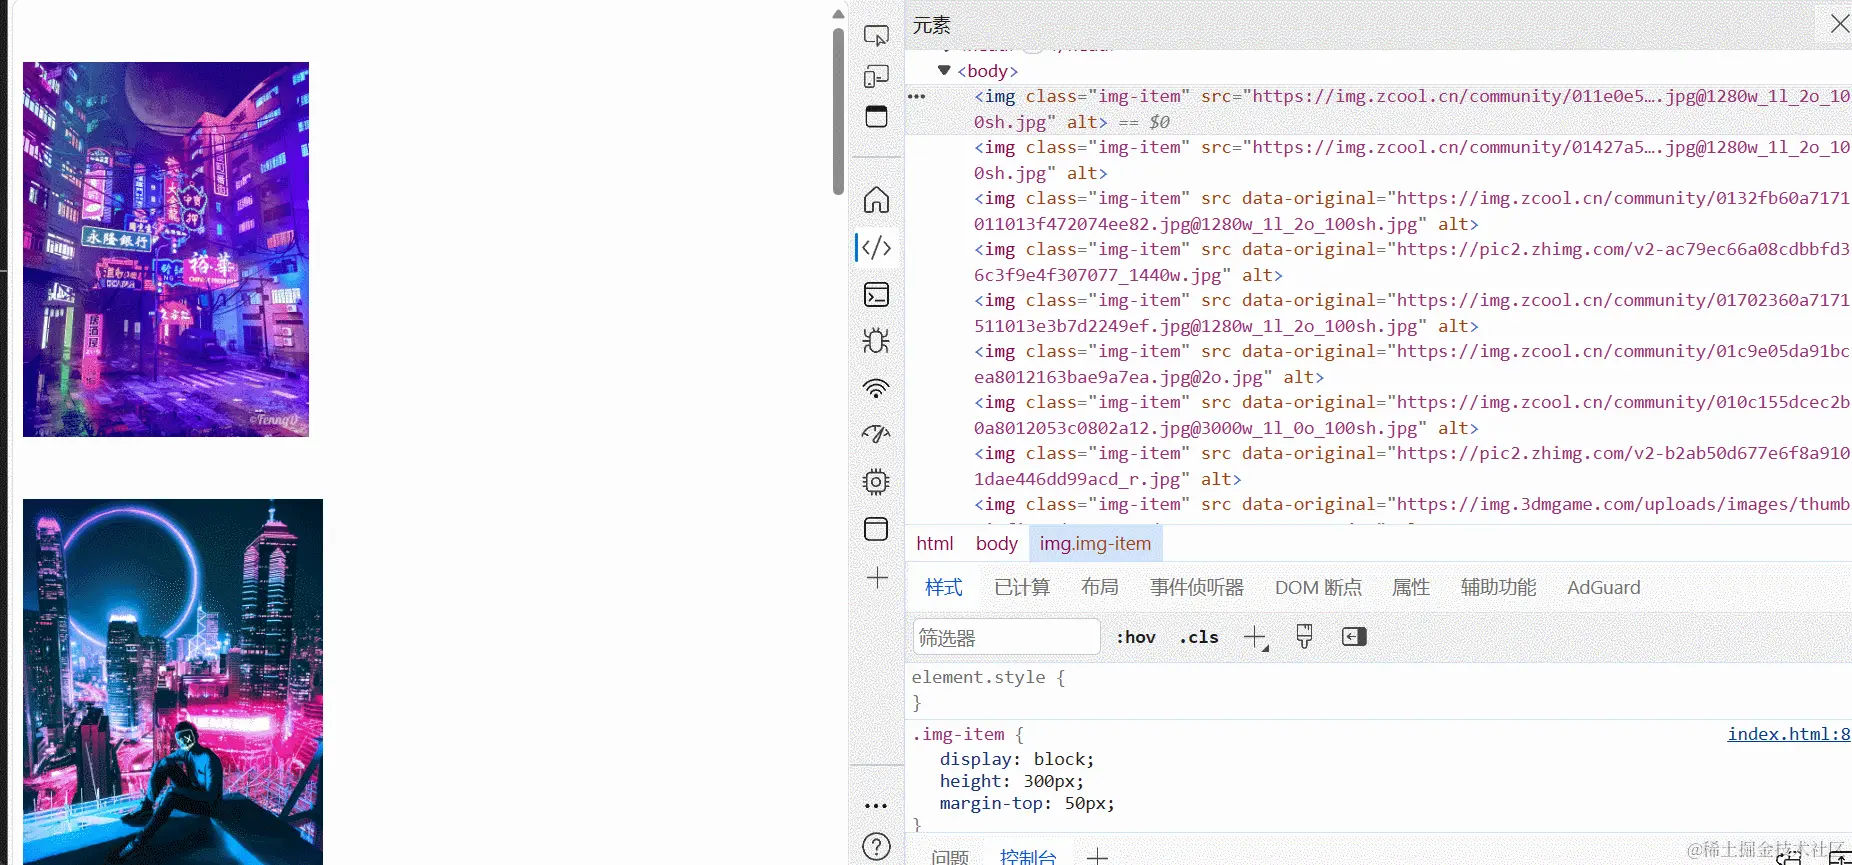The height and width of the screenshot is (865, 1852).
Task: Open the Application tool icon
Action: [x=876, y=529]
